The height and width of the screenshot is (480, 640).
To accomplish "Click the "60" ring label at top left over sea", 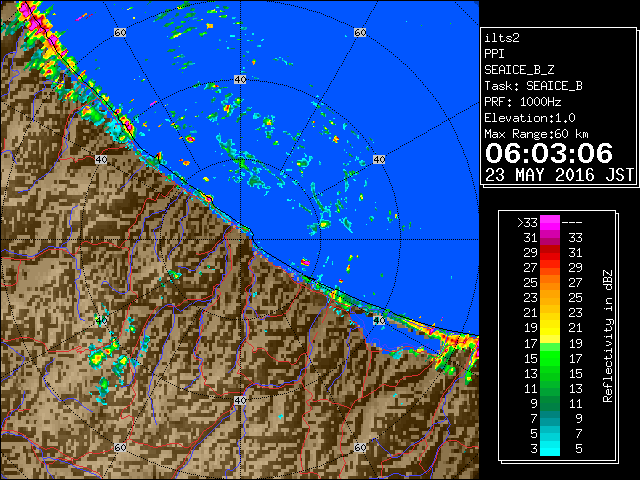I will tap(120, 32).
